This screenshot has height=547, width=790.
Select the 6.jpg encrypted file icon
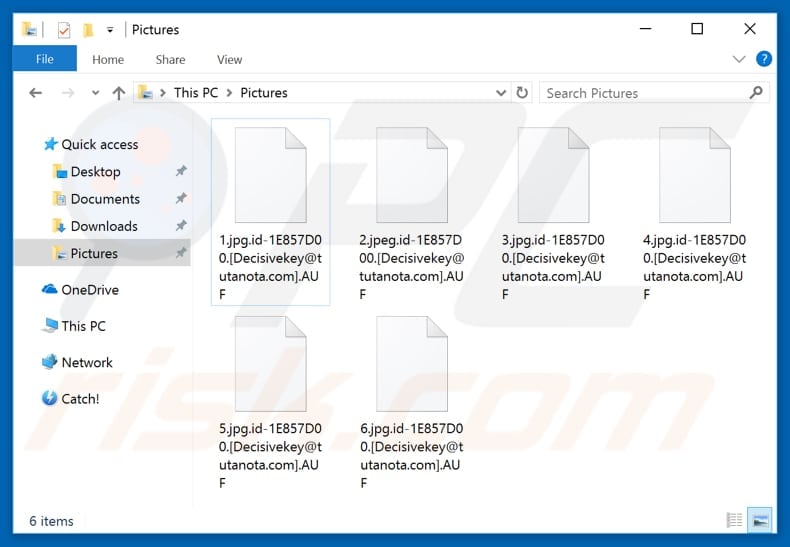(x=412, y=364)
